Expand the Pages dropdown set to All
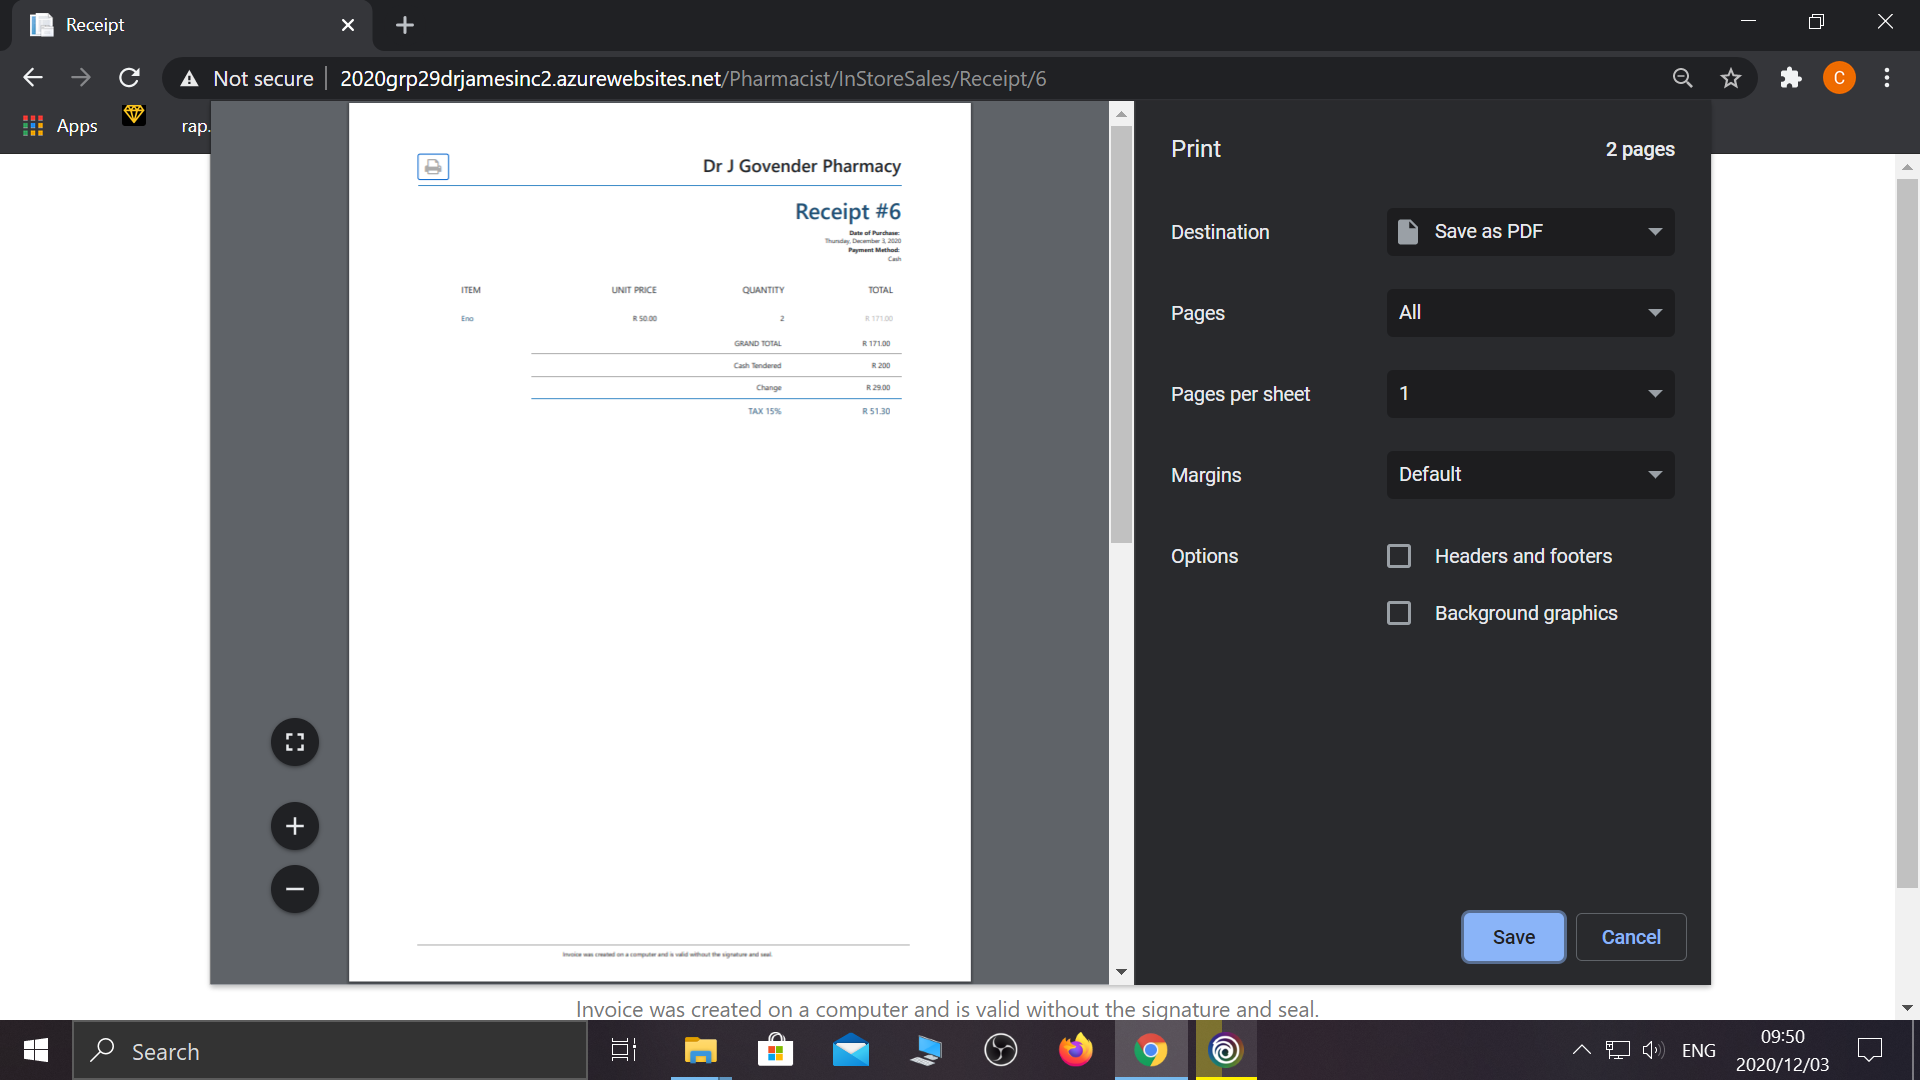The height and width of the screenshot is (1080, 1920). pyautogui.click(x=1530, y=313)
